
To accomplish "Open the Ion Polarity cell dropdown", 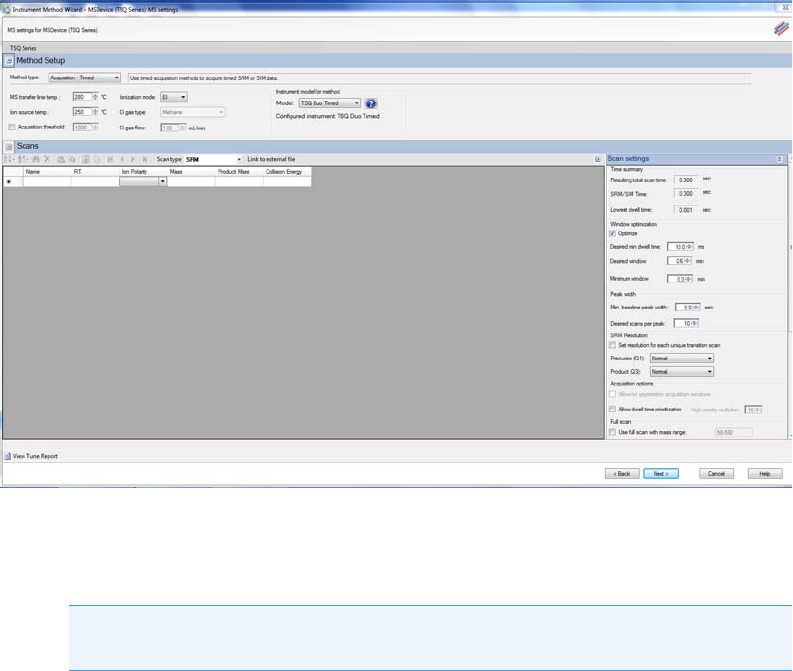I will click(162, 182).
